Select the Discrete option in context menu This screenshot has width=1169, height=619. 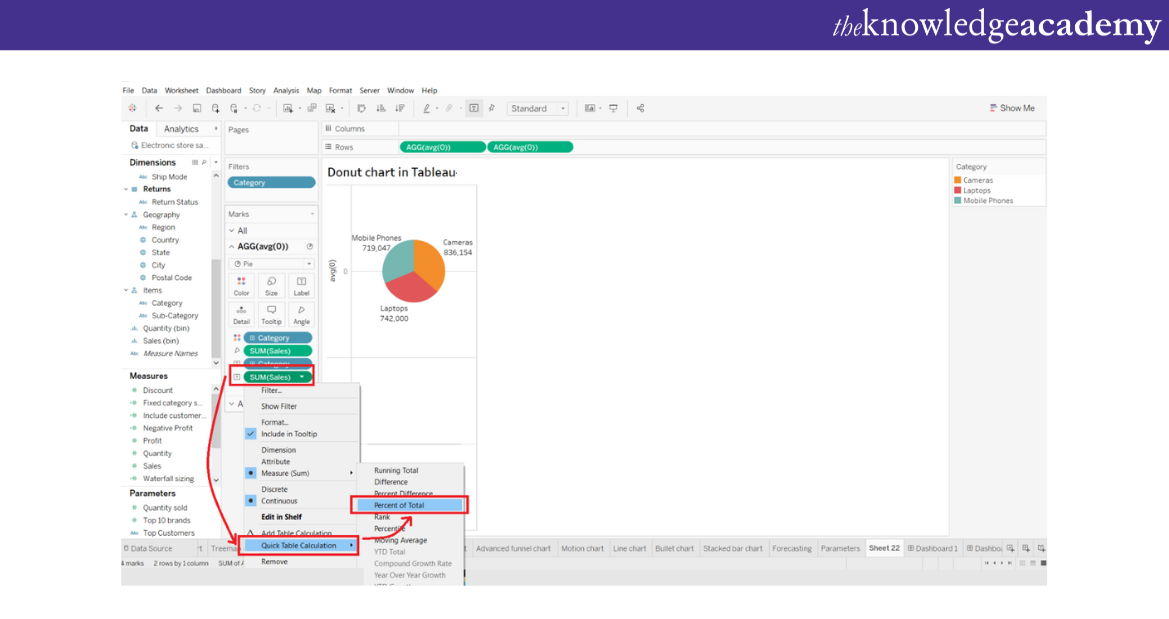(x=274, y=489)
